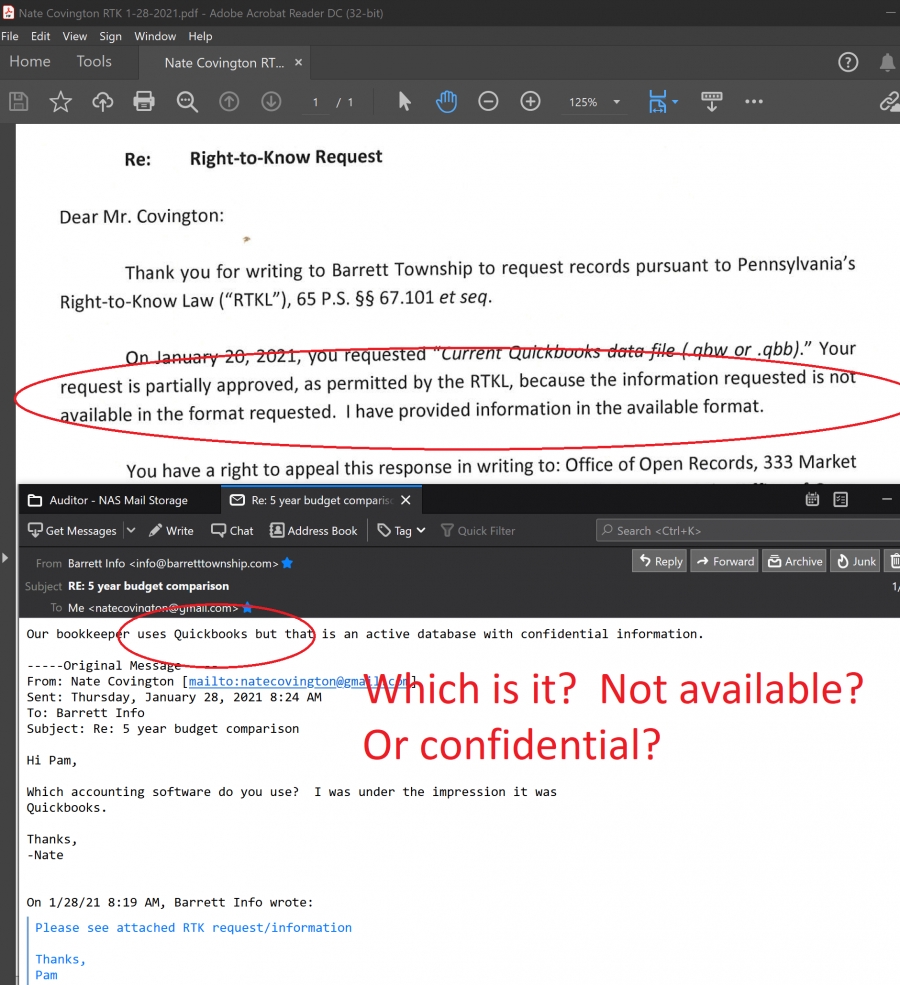Screen dimensions: 900x985
Task: Toggle the Quick Filter bar
Action: (478, 531)
